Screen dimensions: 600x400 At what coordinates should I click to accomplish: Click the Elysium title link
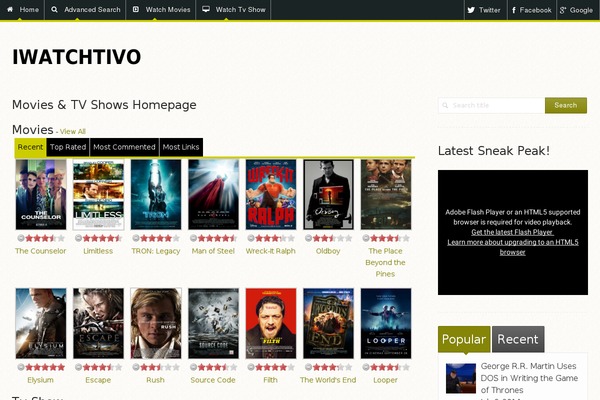click(x=40, y=380)
